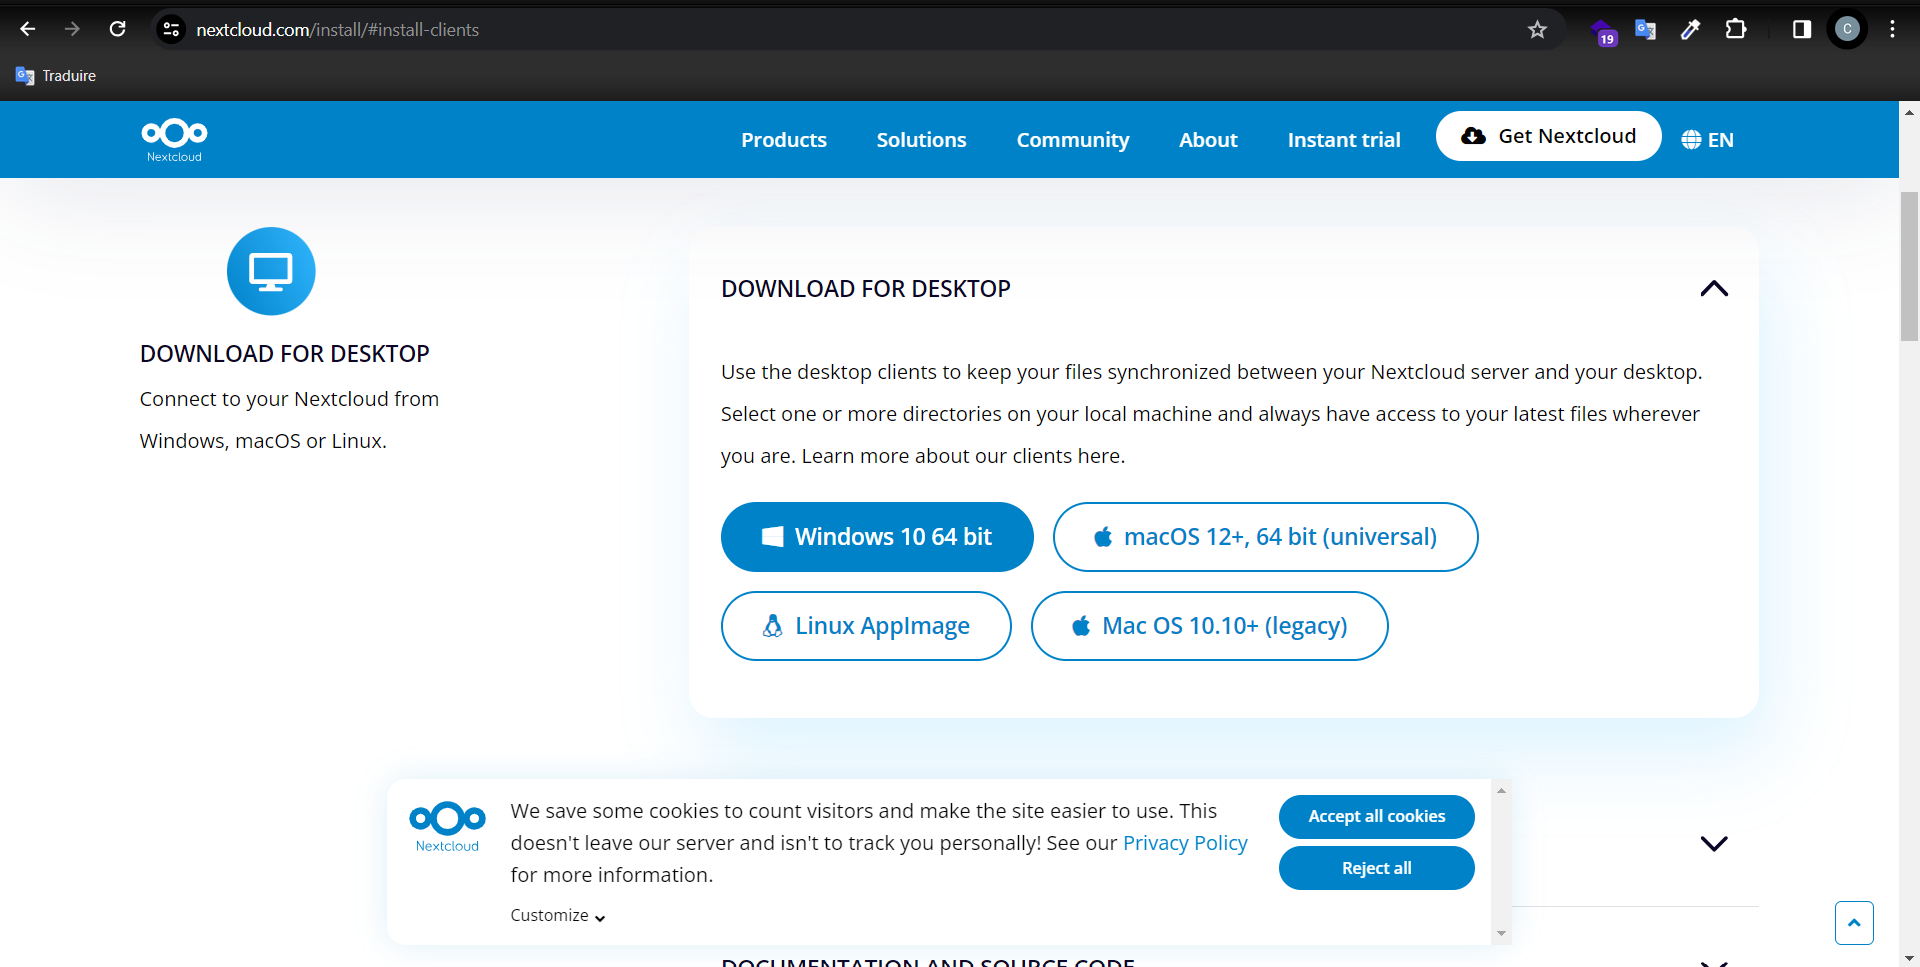Open the Privacy Policy link
Screen dimensions: 1920x967
click(x=1185, y=843)
